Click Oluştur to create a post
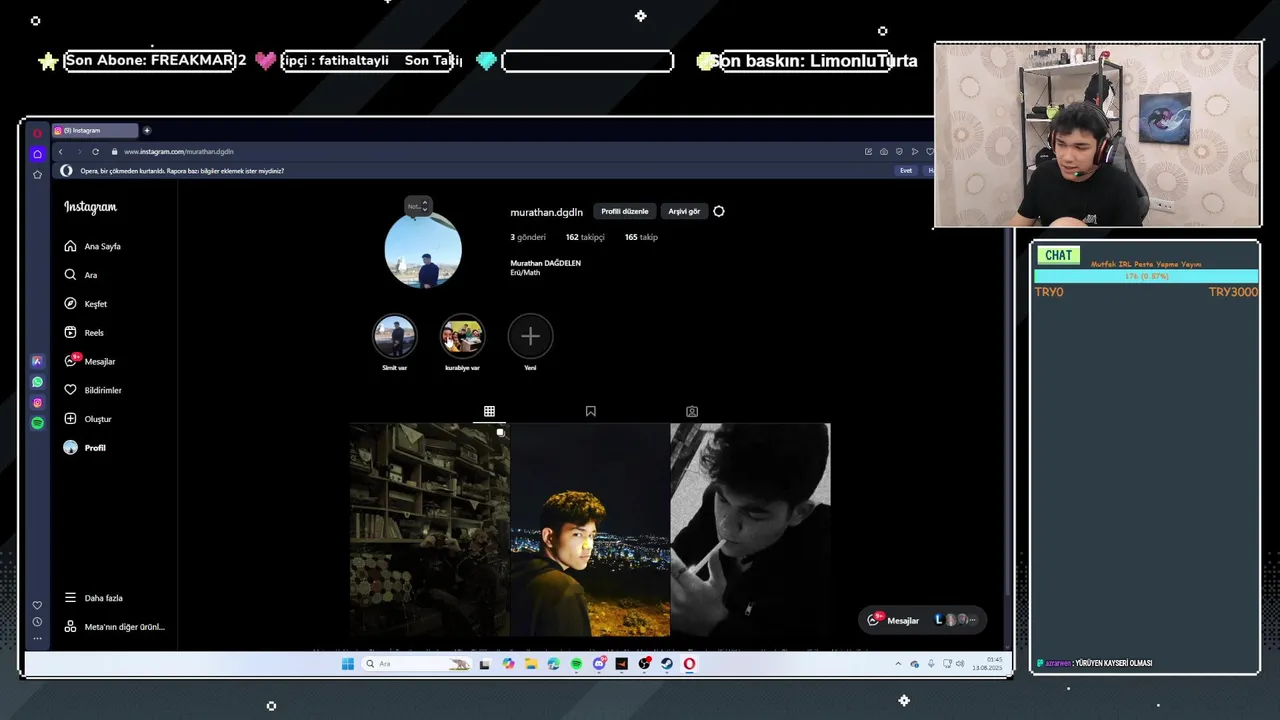1280x720 pixels. pyautogui.click(x=98, y=419)
